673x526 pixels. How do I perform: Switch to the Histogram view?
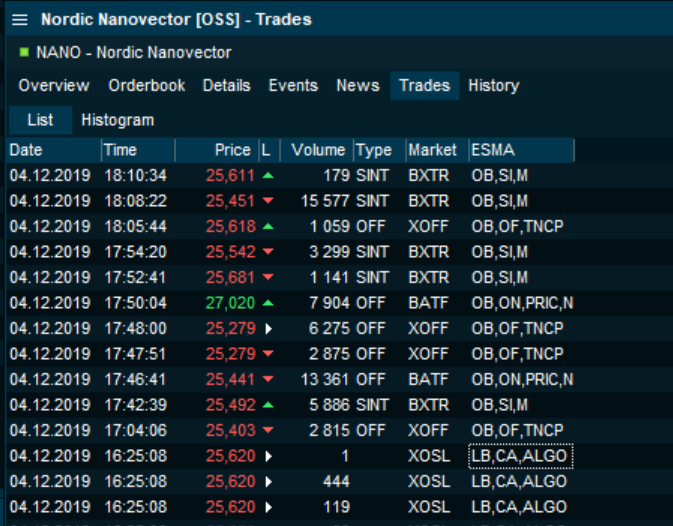tap(118, 120)
